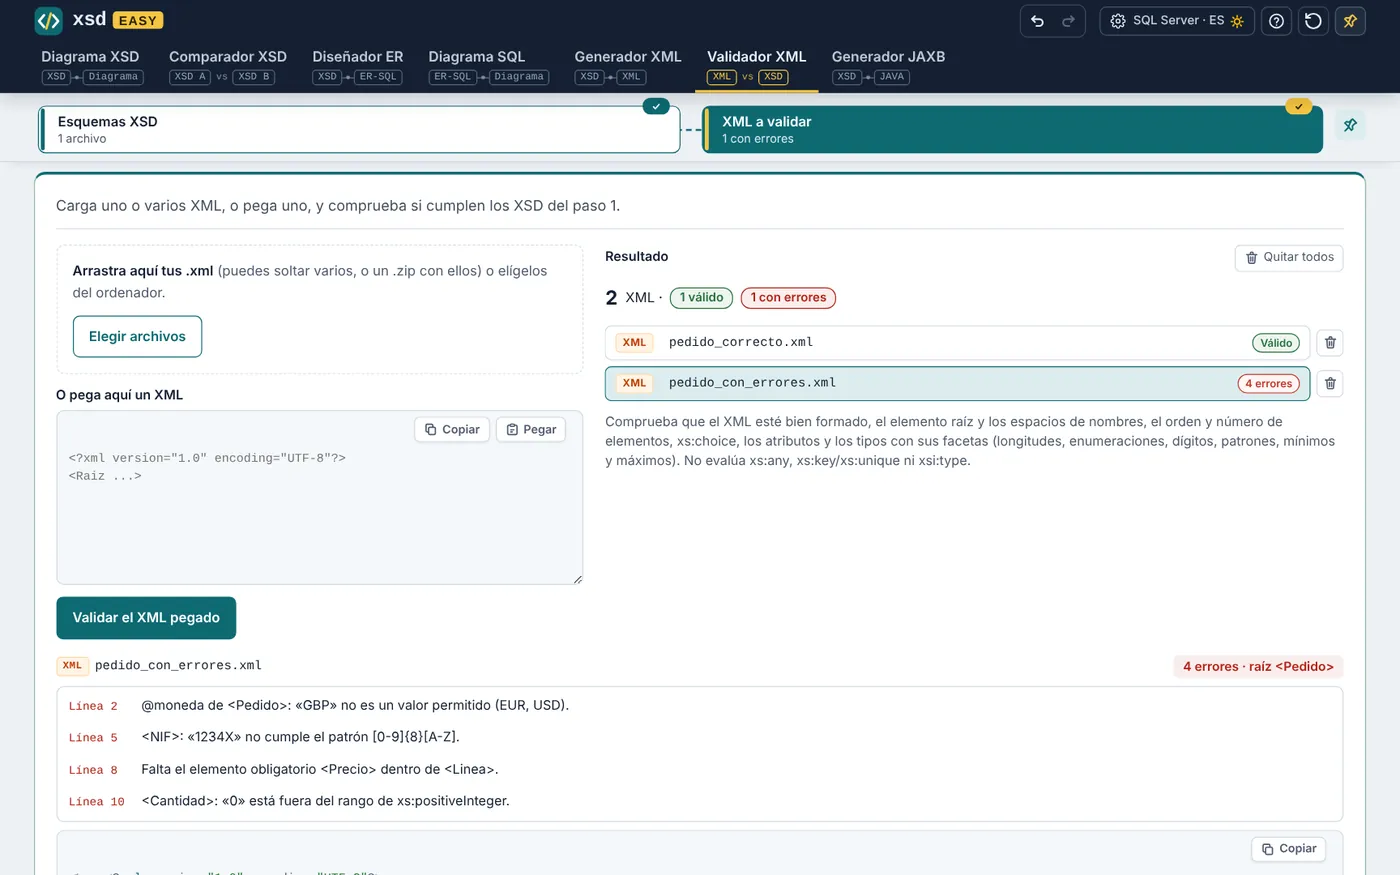Click the pin icon beside step bar
Screen dimensions: 1400x875
pyautogui.click(x=1350, y=125)
